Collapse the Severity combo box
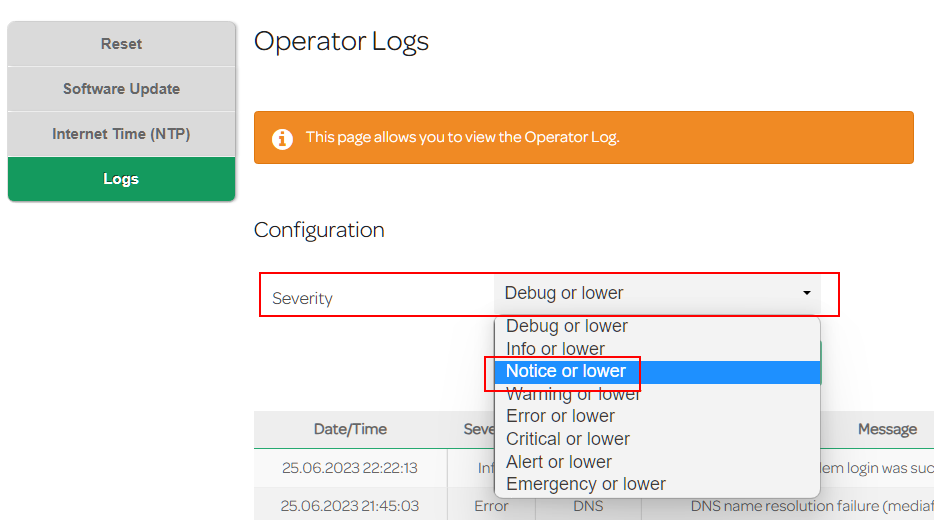The width and height of the screenshot is (934, 520). (657, 293)
